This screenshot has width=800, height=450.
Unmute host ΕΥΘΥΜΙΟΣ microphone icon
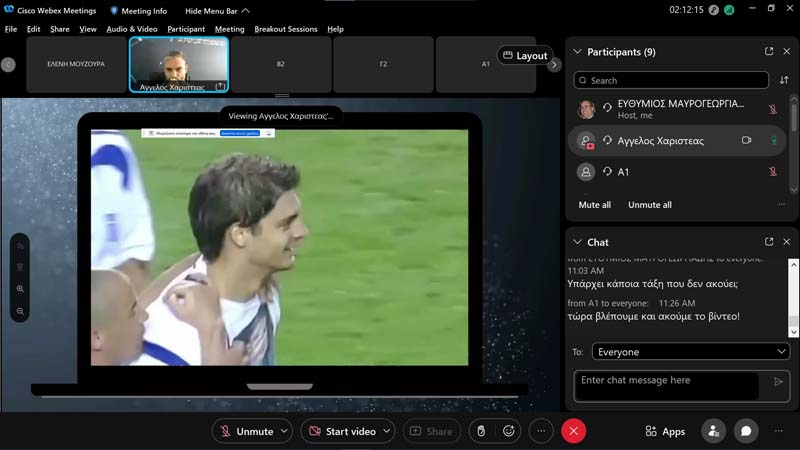click(x=773, y=109)
